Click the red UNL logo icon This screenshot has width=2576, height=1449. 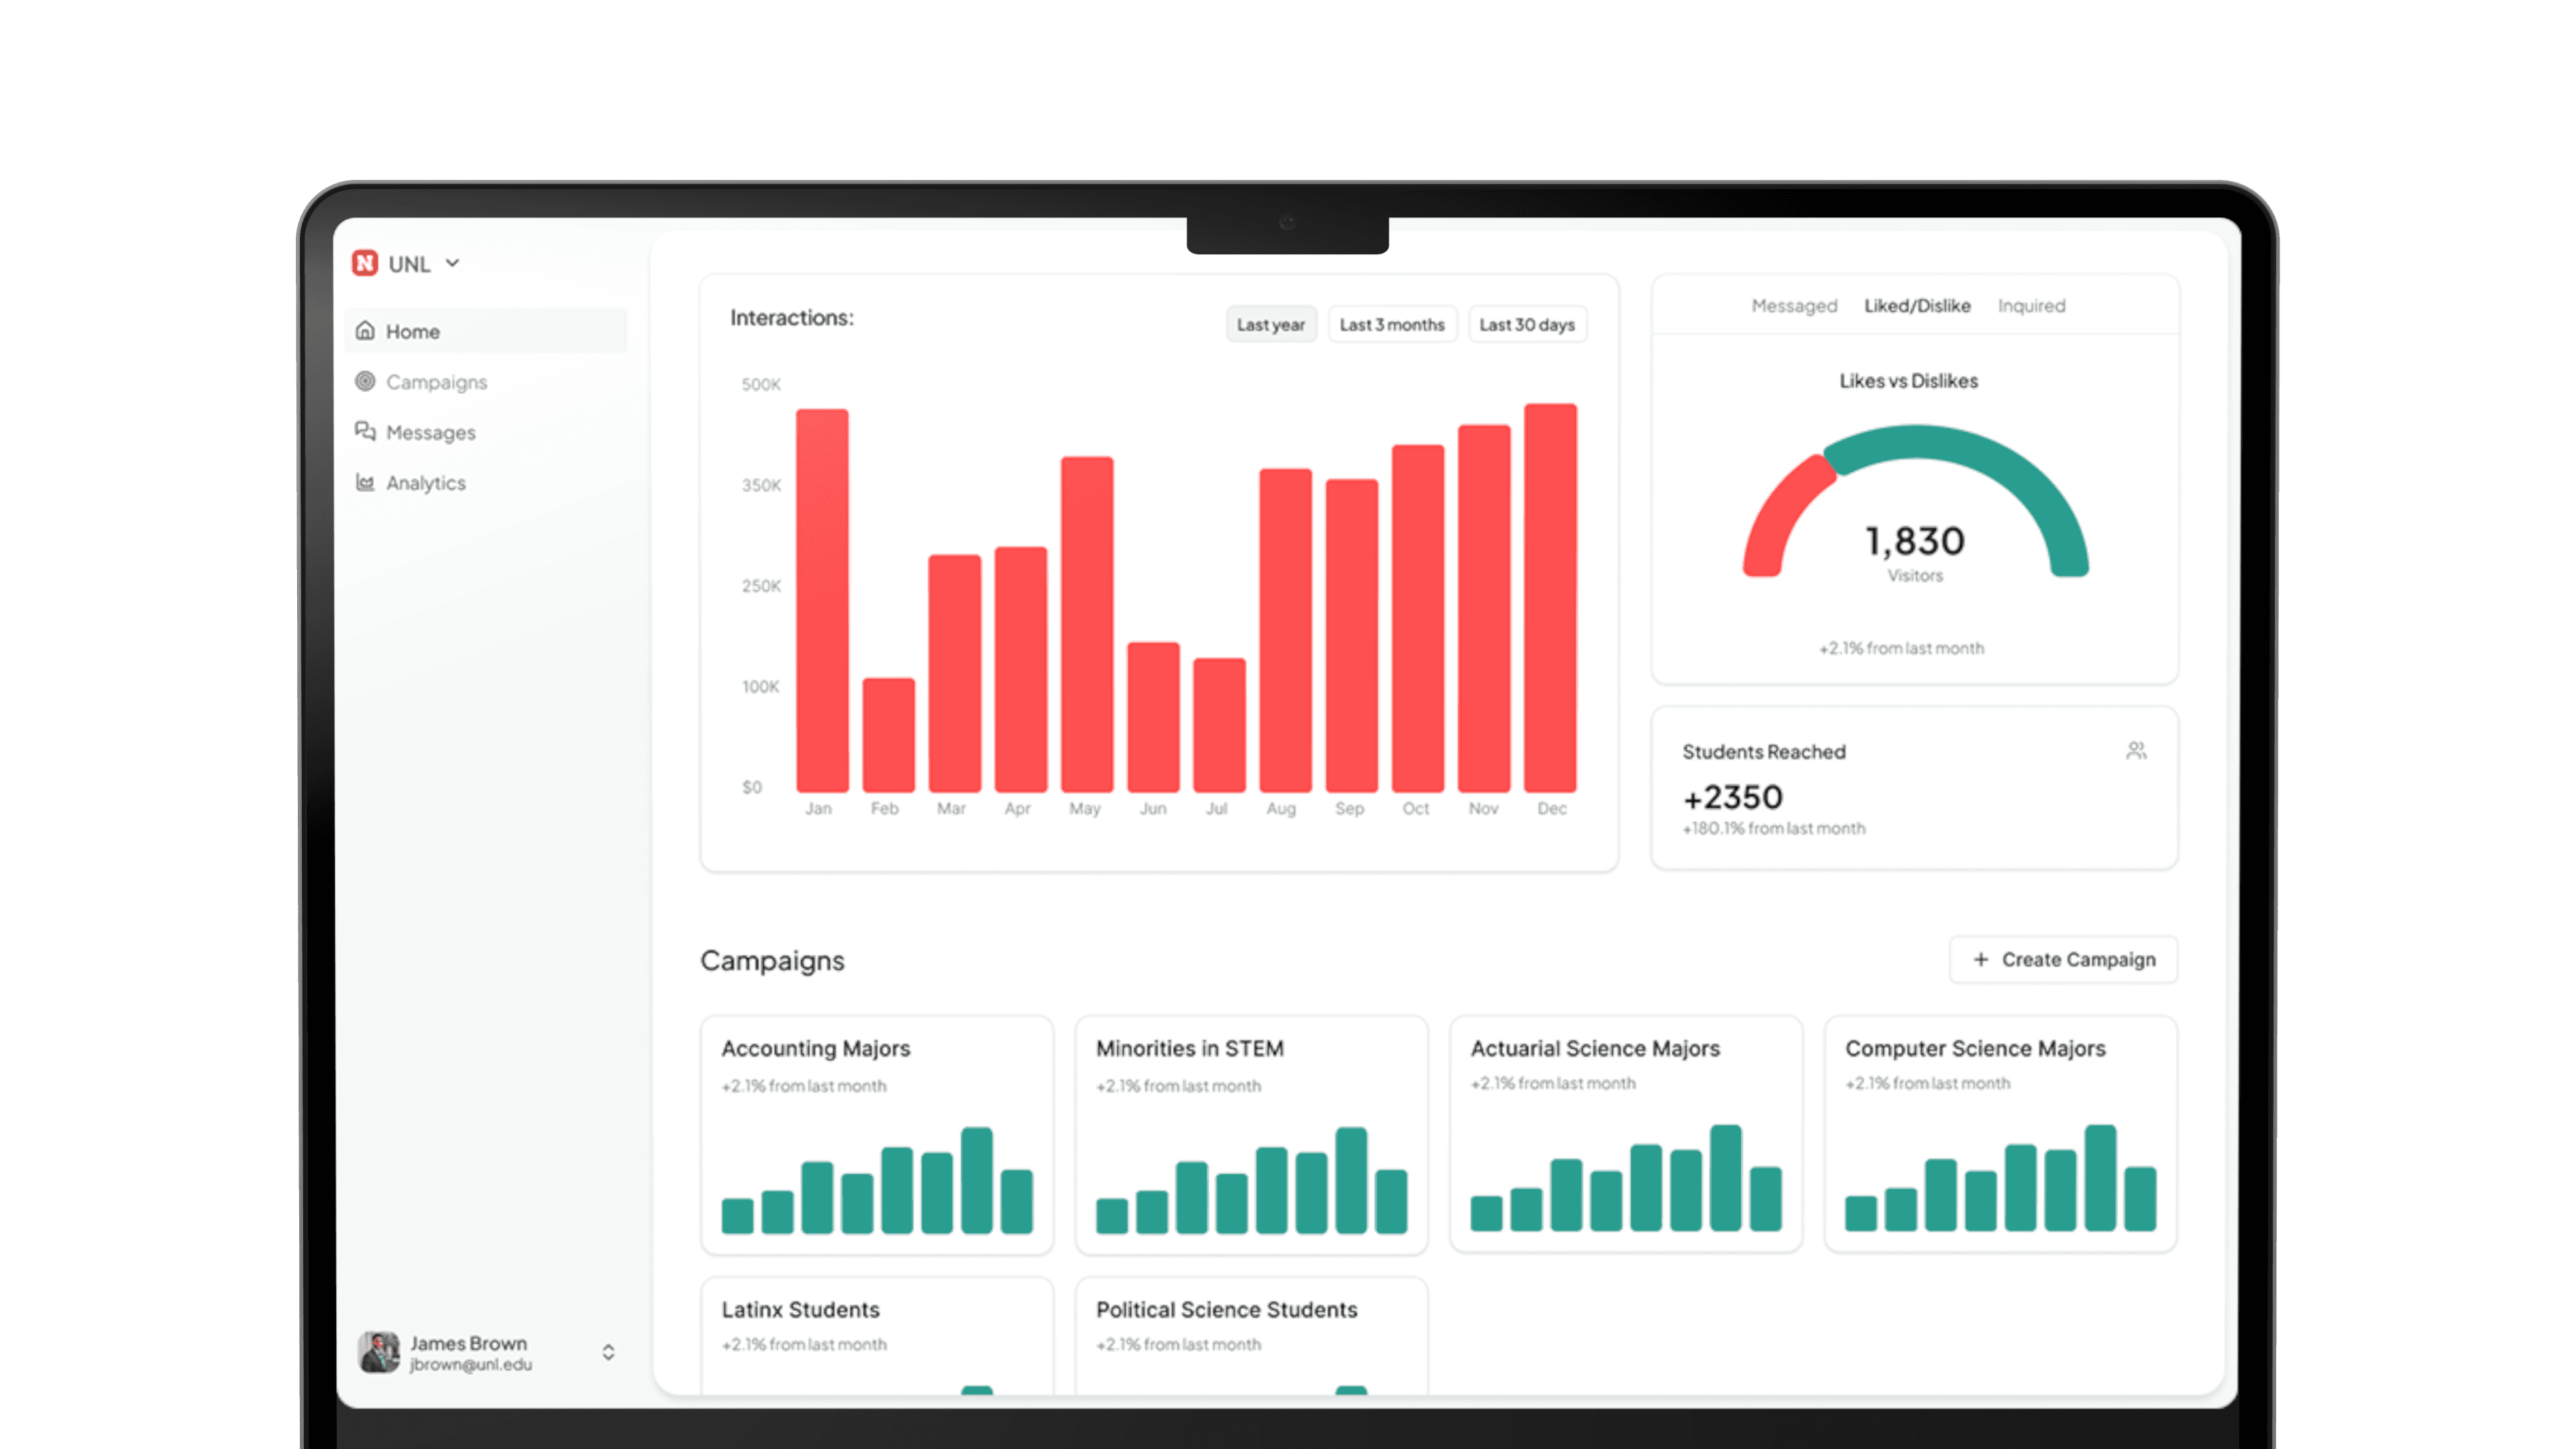366,263
